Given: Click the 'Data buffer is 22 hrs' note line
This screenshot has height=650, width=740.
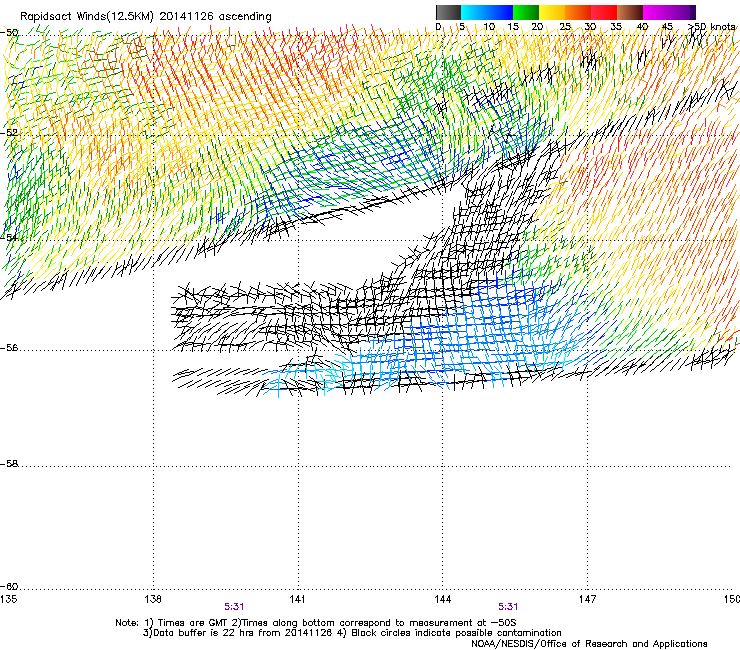Looking at the screenshot, I should (x=352, y=633).
